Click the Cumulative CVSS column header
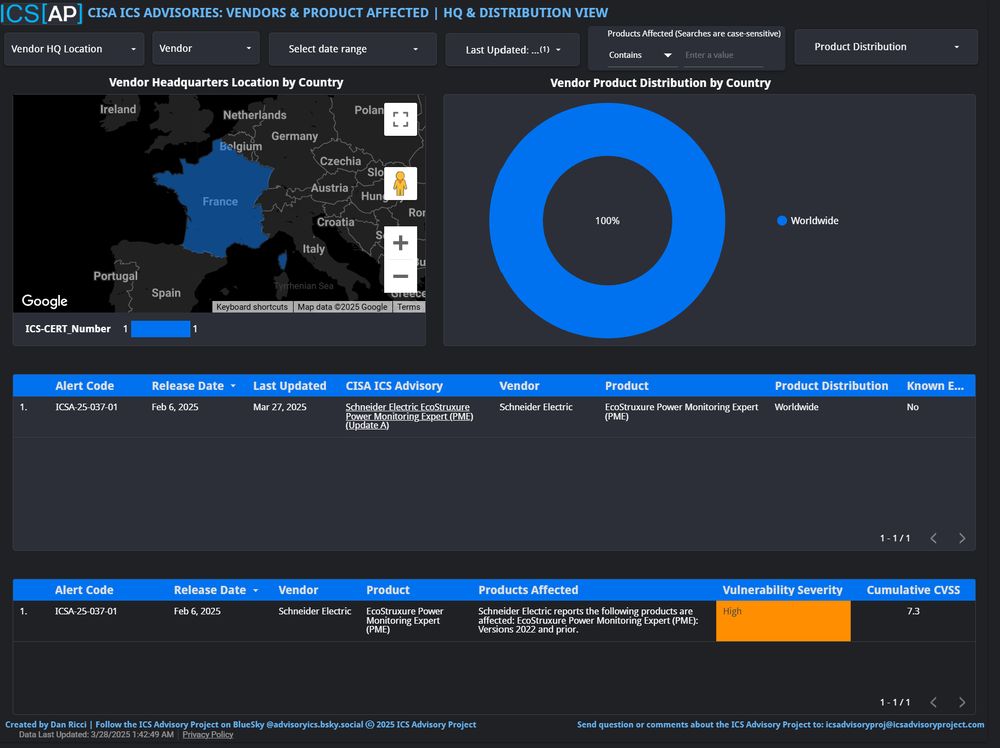The width and height of the screenshot is (1000, 748). [913, 590]
